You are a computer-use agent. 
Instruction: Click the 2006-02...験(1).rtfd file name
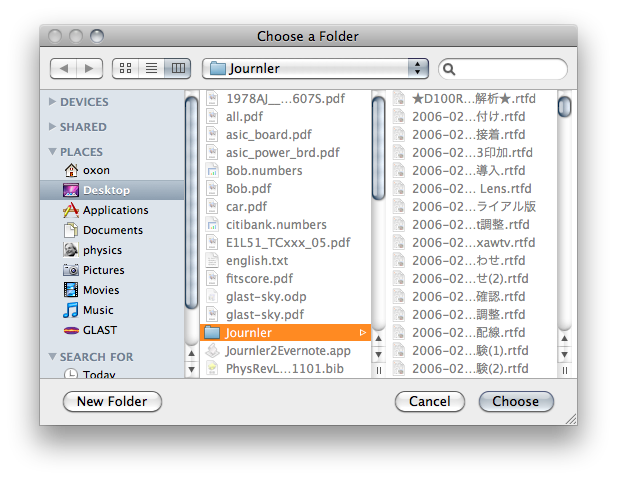pos(470,351)
